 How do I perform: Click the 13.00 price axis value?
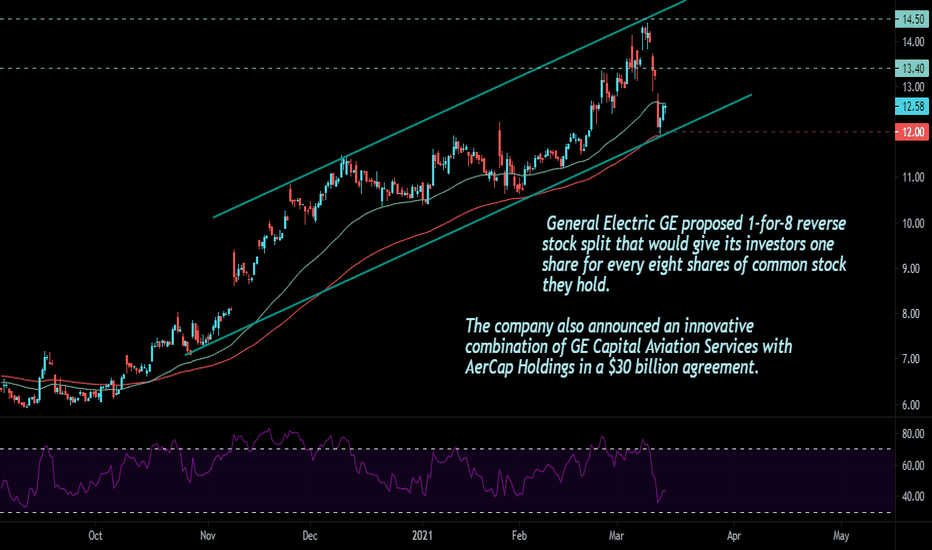click(x=913, y=87)
